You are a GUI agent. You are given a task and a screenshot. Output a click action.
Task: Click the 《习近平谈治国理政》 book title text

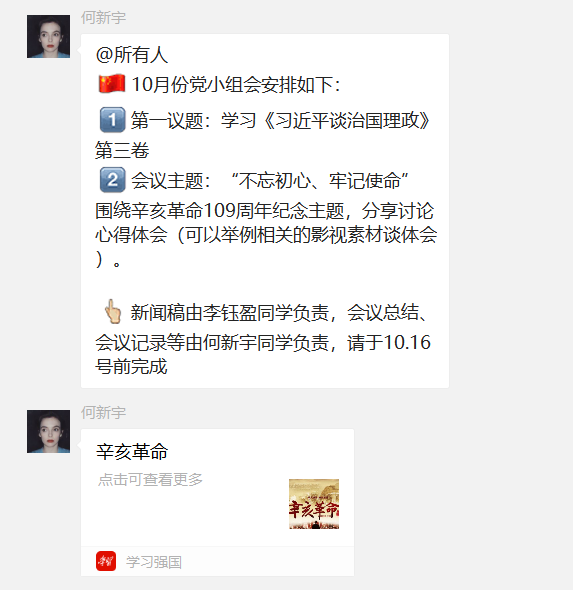coord(346,120)
